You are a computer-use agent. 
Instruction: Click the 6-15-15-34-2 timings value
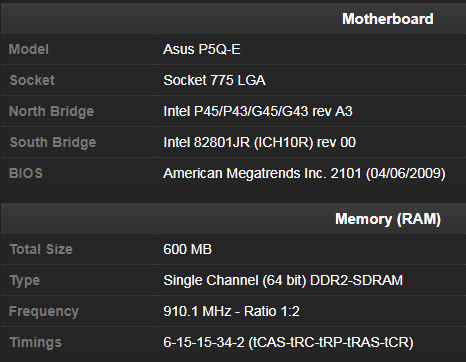288,342
